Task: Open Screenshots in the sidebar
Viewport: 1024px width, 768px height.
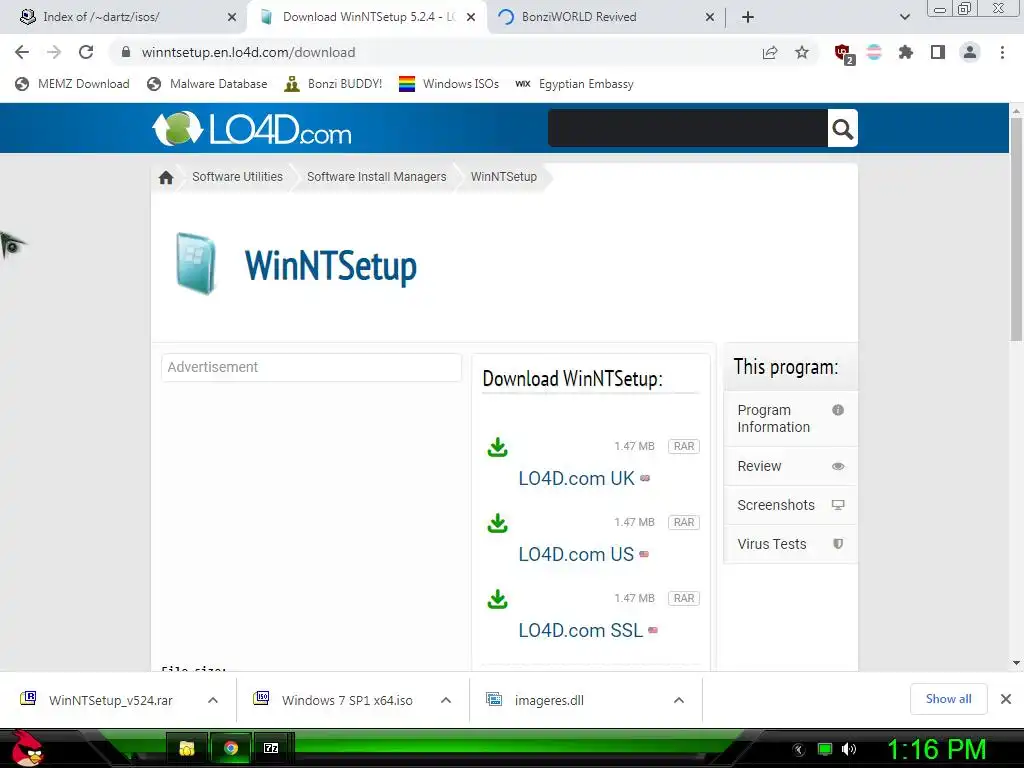Action: pyautogui.click(x=791, y=505)
